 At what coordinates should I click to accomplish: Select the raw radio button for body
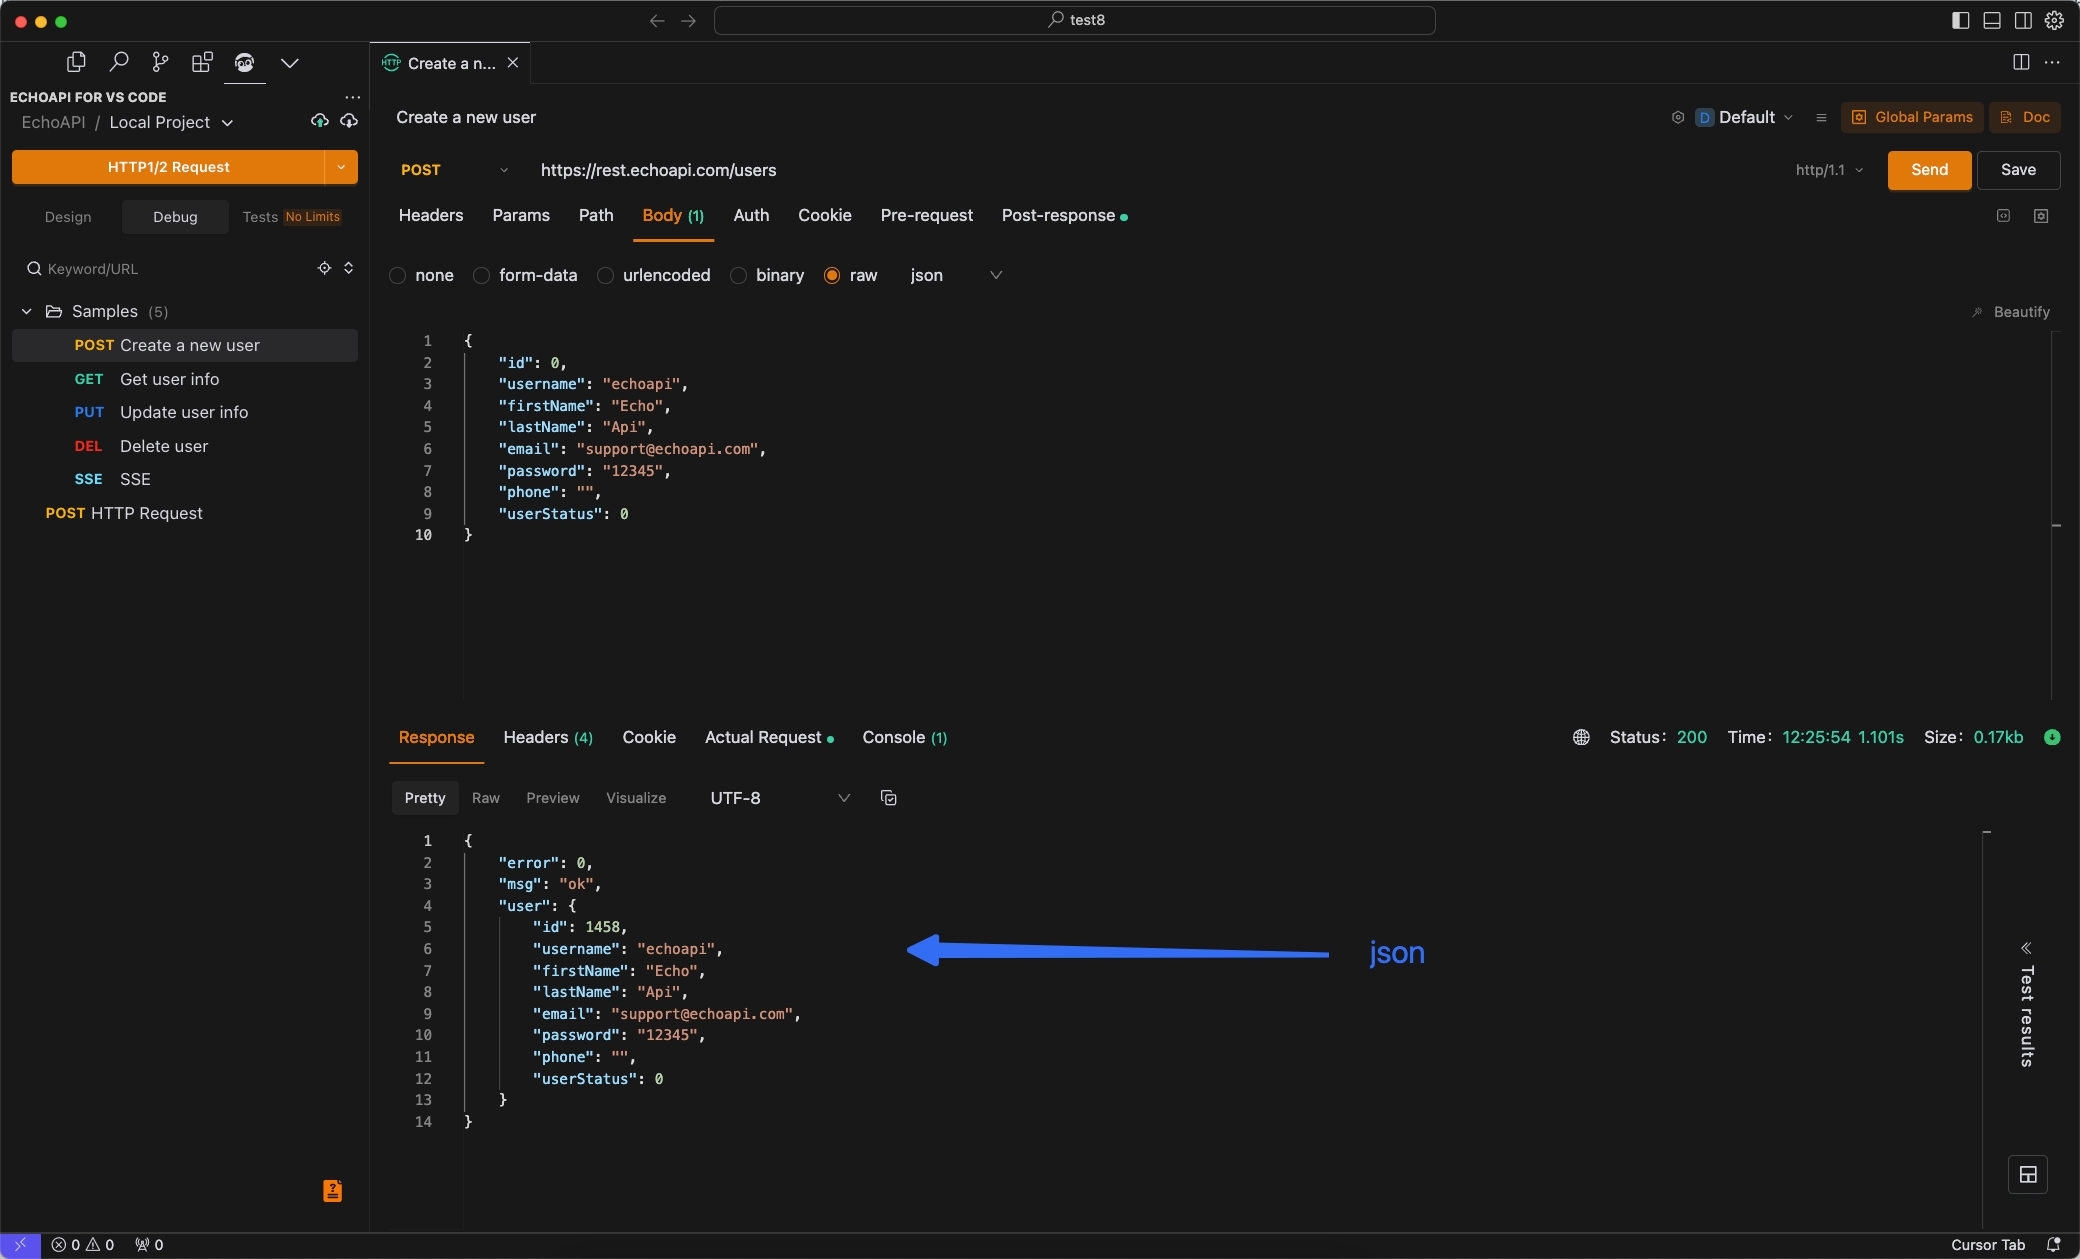pos(833,275)
